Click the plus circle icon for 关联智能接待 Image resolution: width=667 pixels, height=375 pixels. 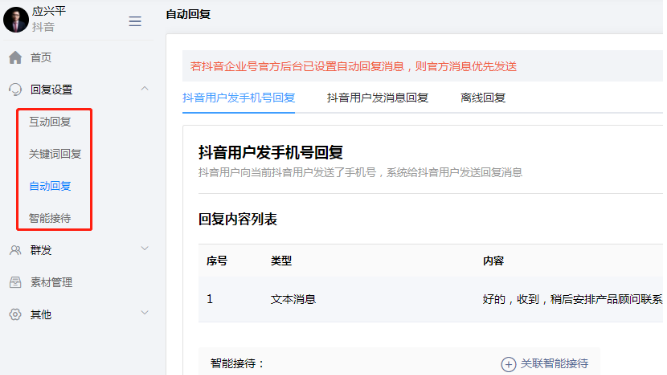pyautogui.click(x=508, y=364)
